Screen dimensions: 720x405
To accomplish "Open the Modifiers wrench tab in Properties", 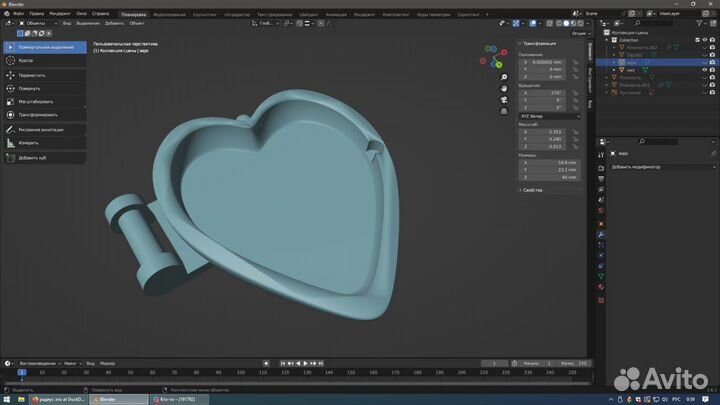I will [x=601, y=235].
